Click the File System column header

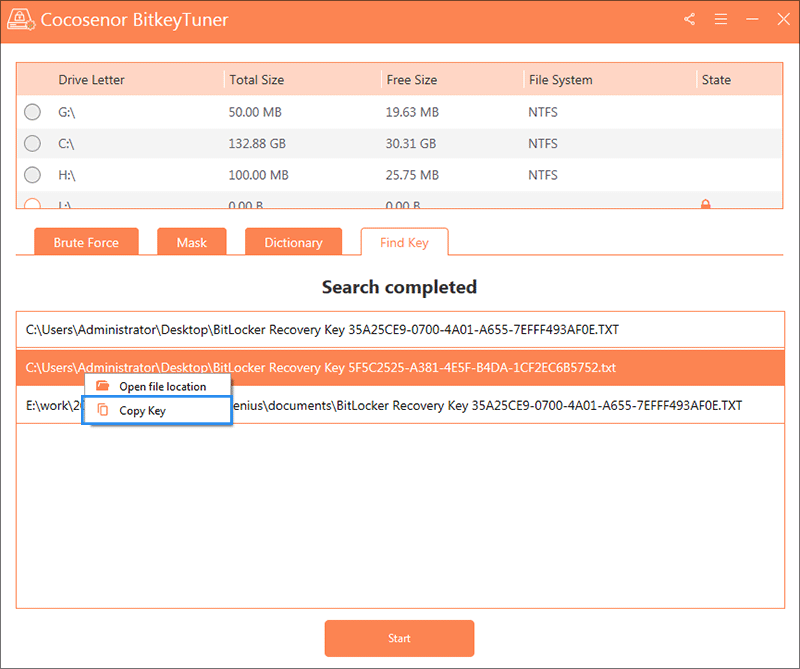[561, 80]
